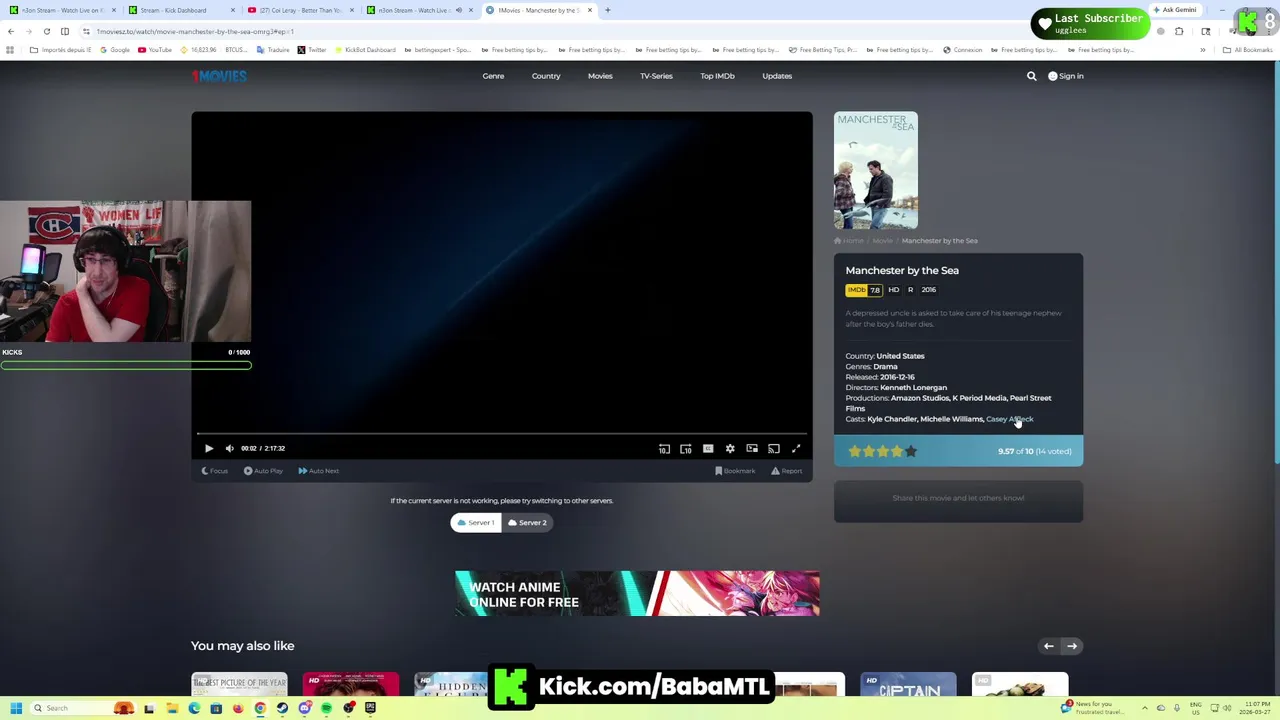Go to the TV-Series section
Screen dimensions: 1280x720
coord(656,76)
